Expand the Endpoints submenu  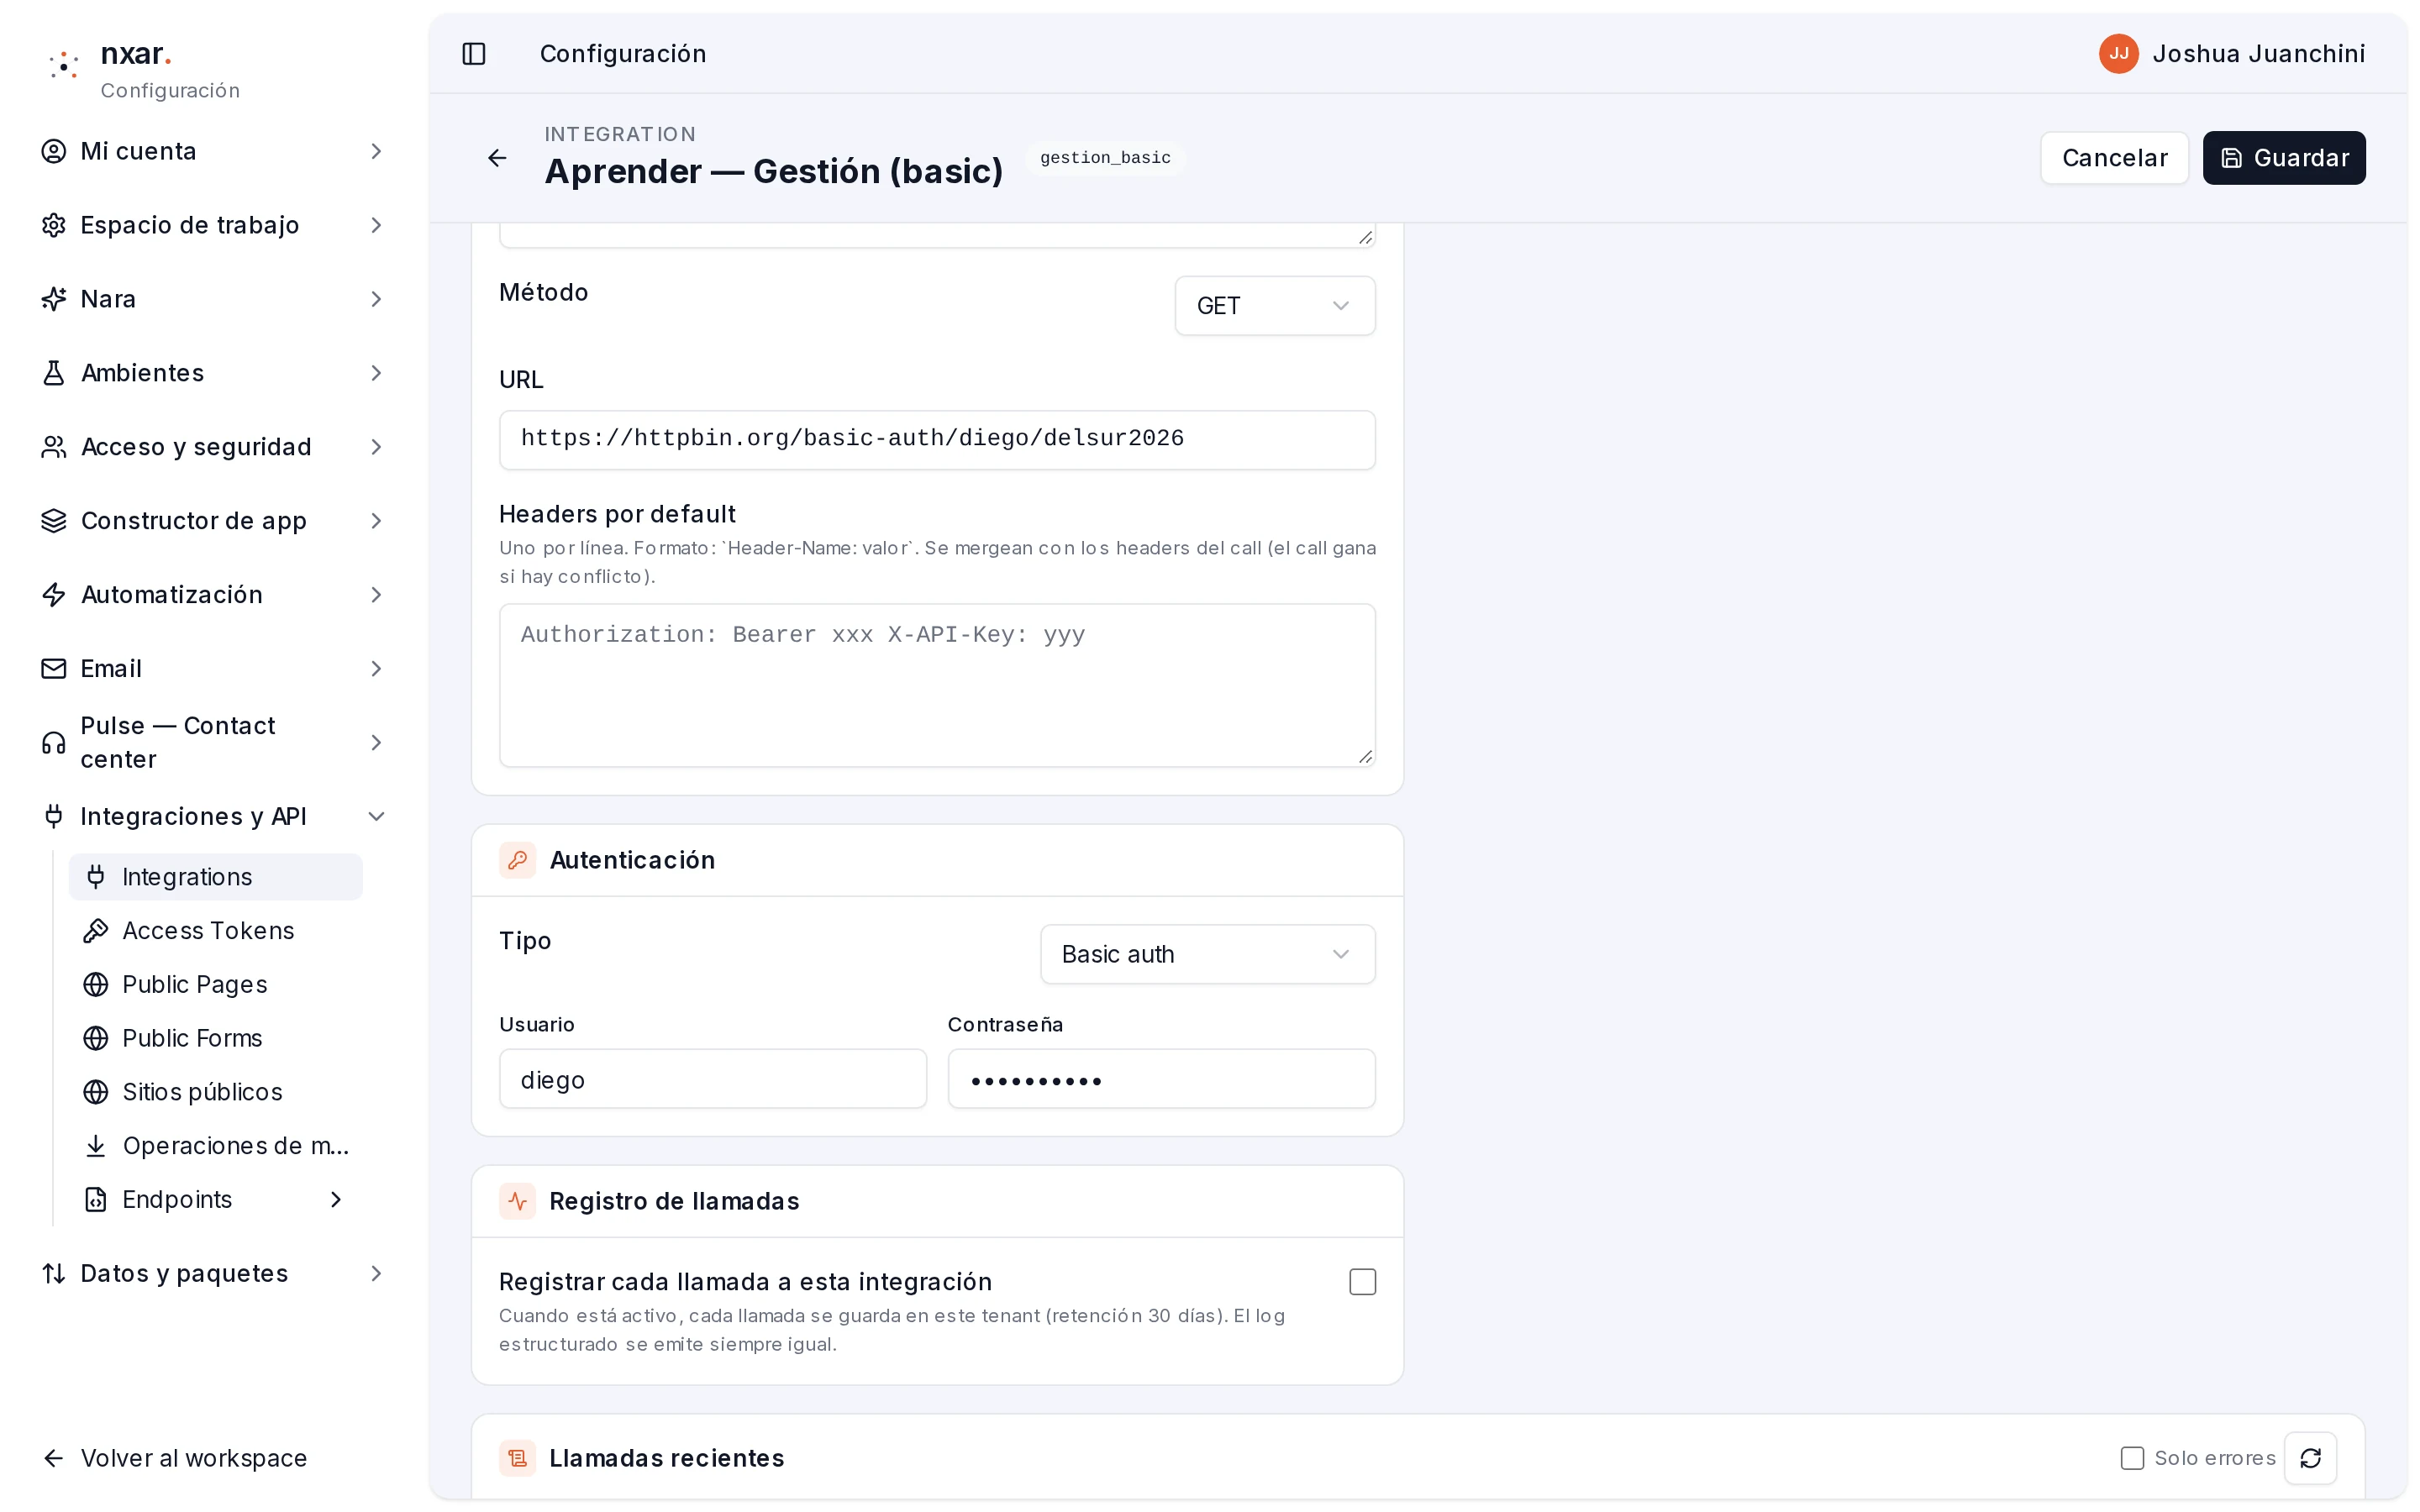pyautogui.click(x=215, y=1200)
